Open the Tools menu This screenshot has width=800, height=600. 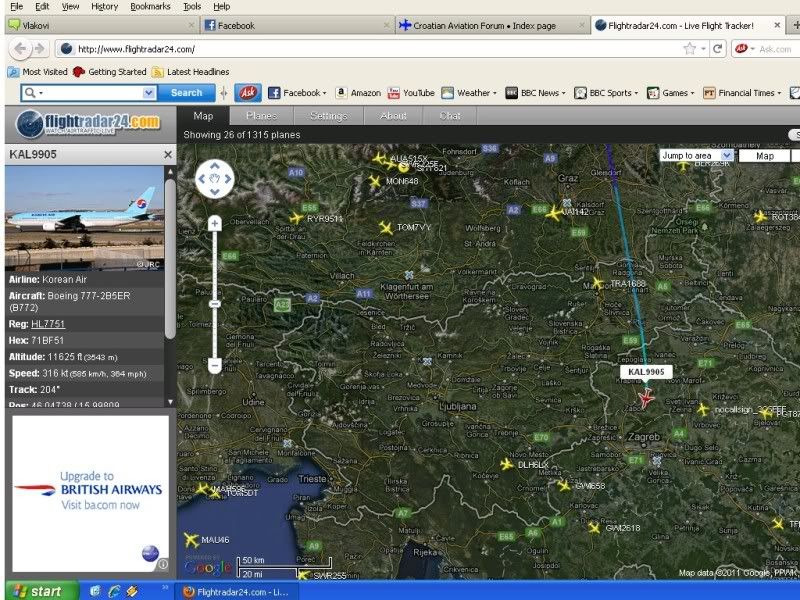192,6
